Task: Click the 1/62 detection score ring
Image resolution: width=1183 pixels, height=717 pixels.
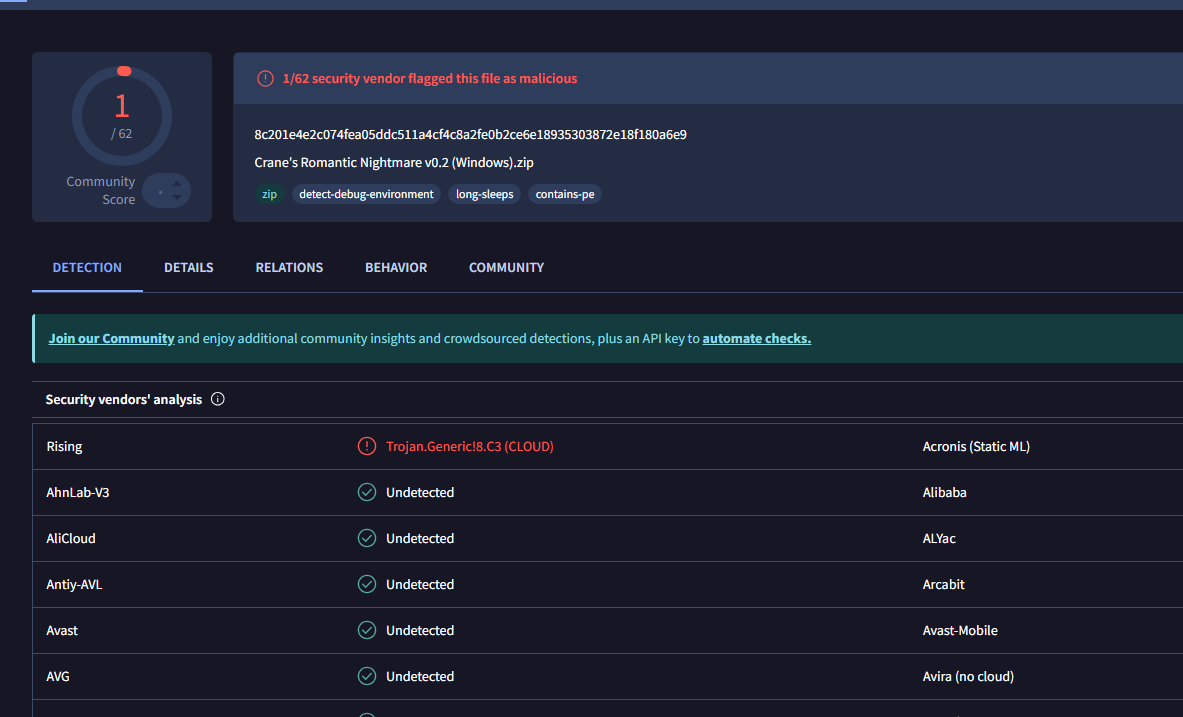Action: pos(122,116)
